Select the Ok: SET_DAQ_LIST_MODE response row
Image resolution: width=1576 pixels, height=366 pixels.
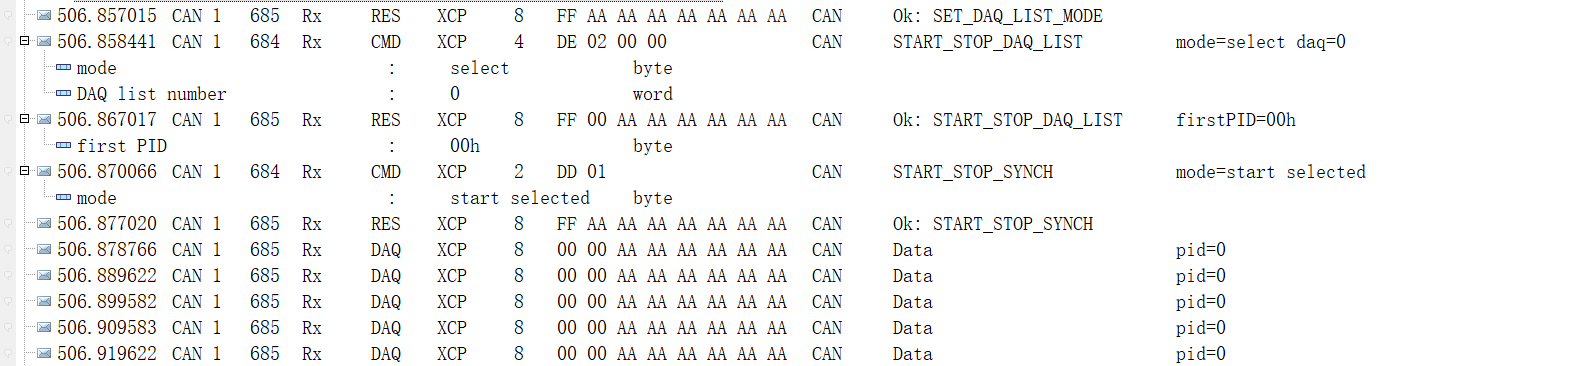click(788, 16)
